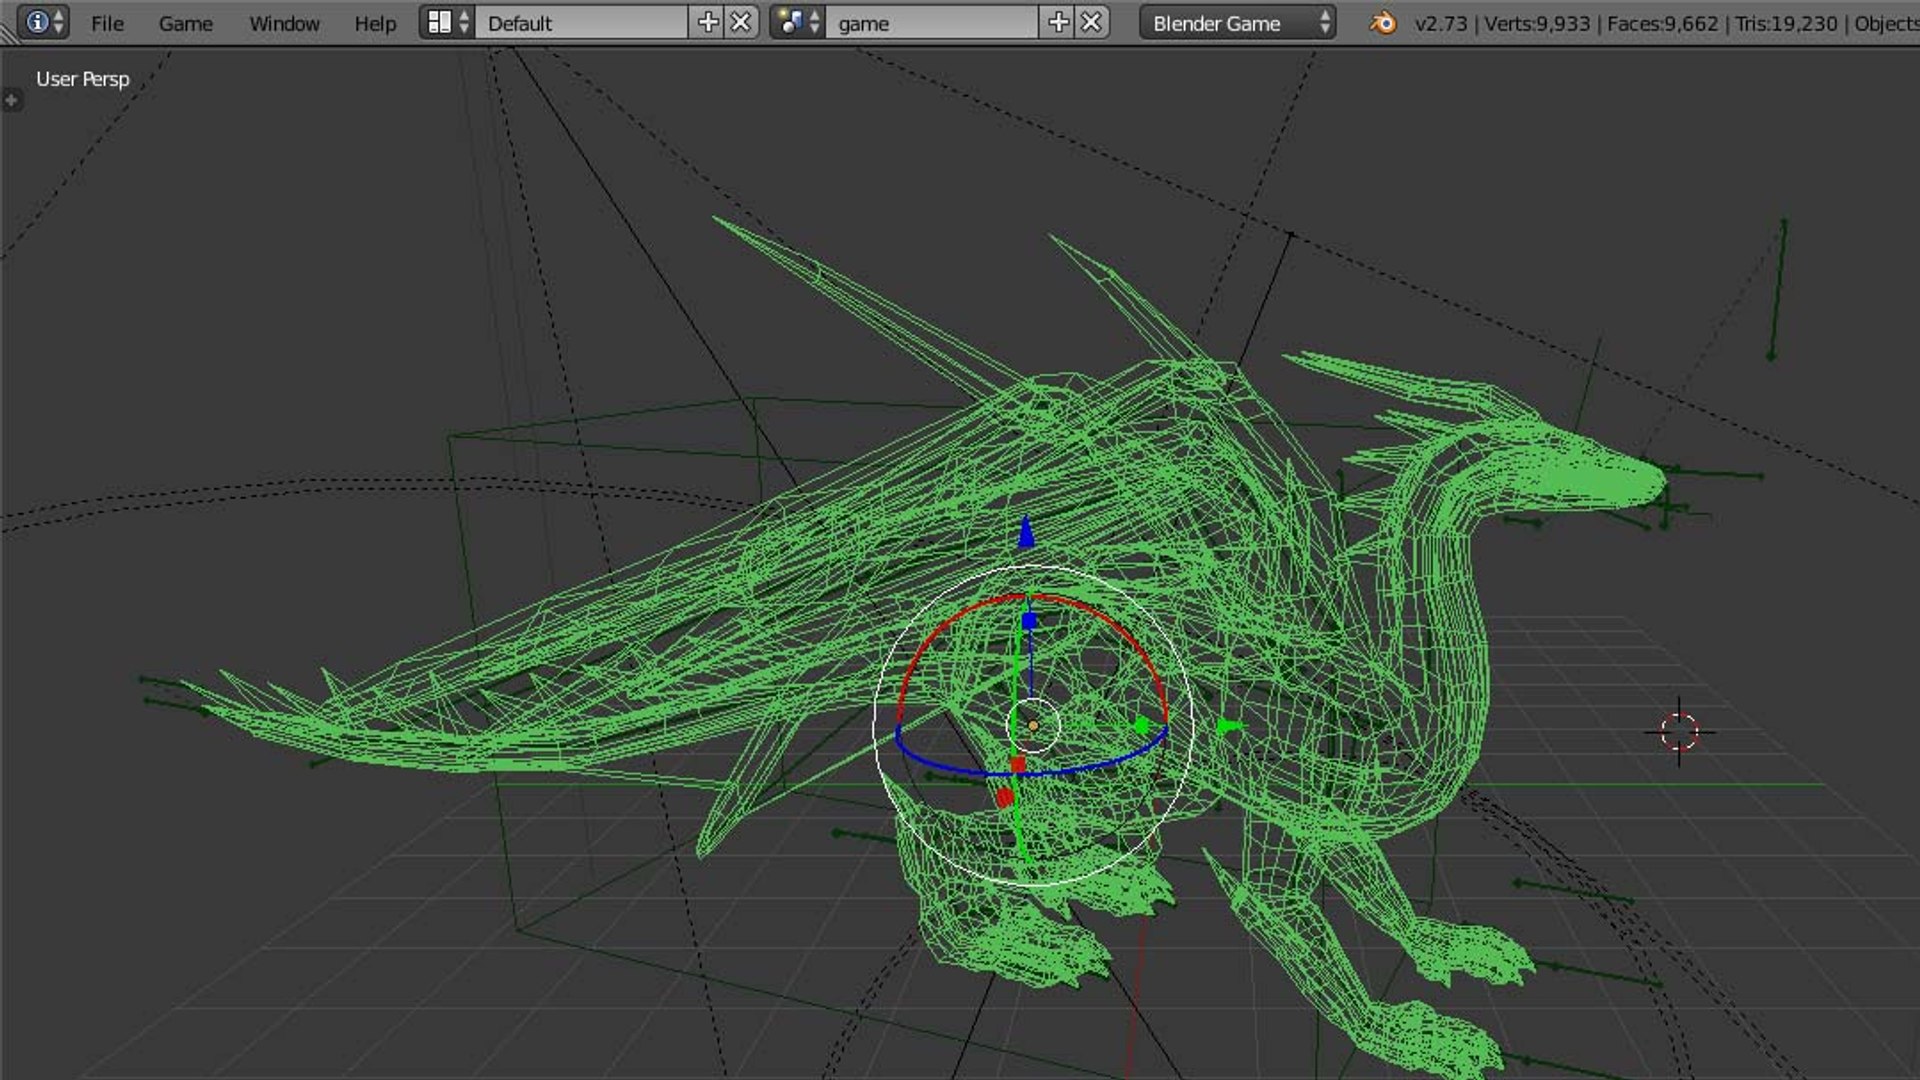The image size is (1920, 1080).
Task: Expand the tool shelf via small plus
Action: click(11, 100)
